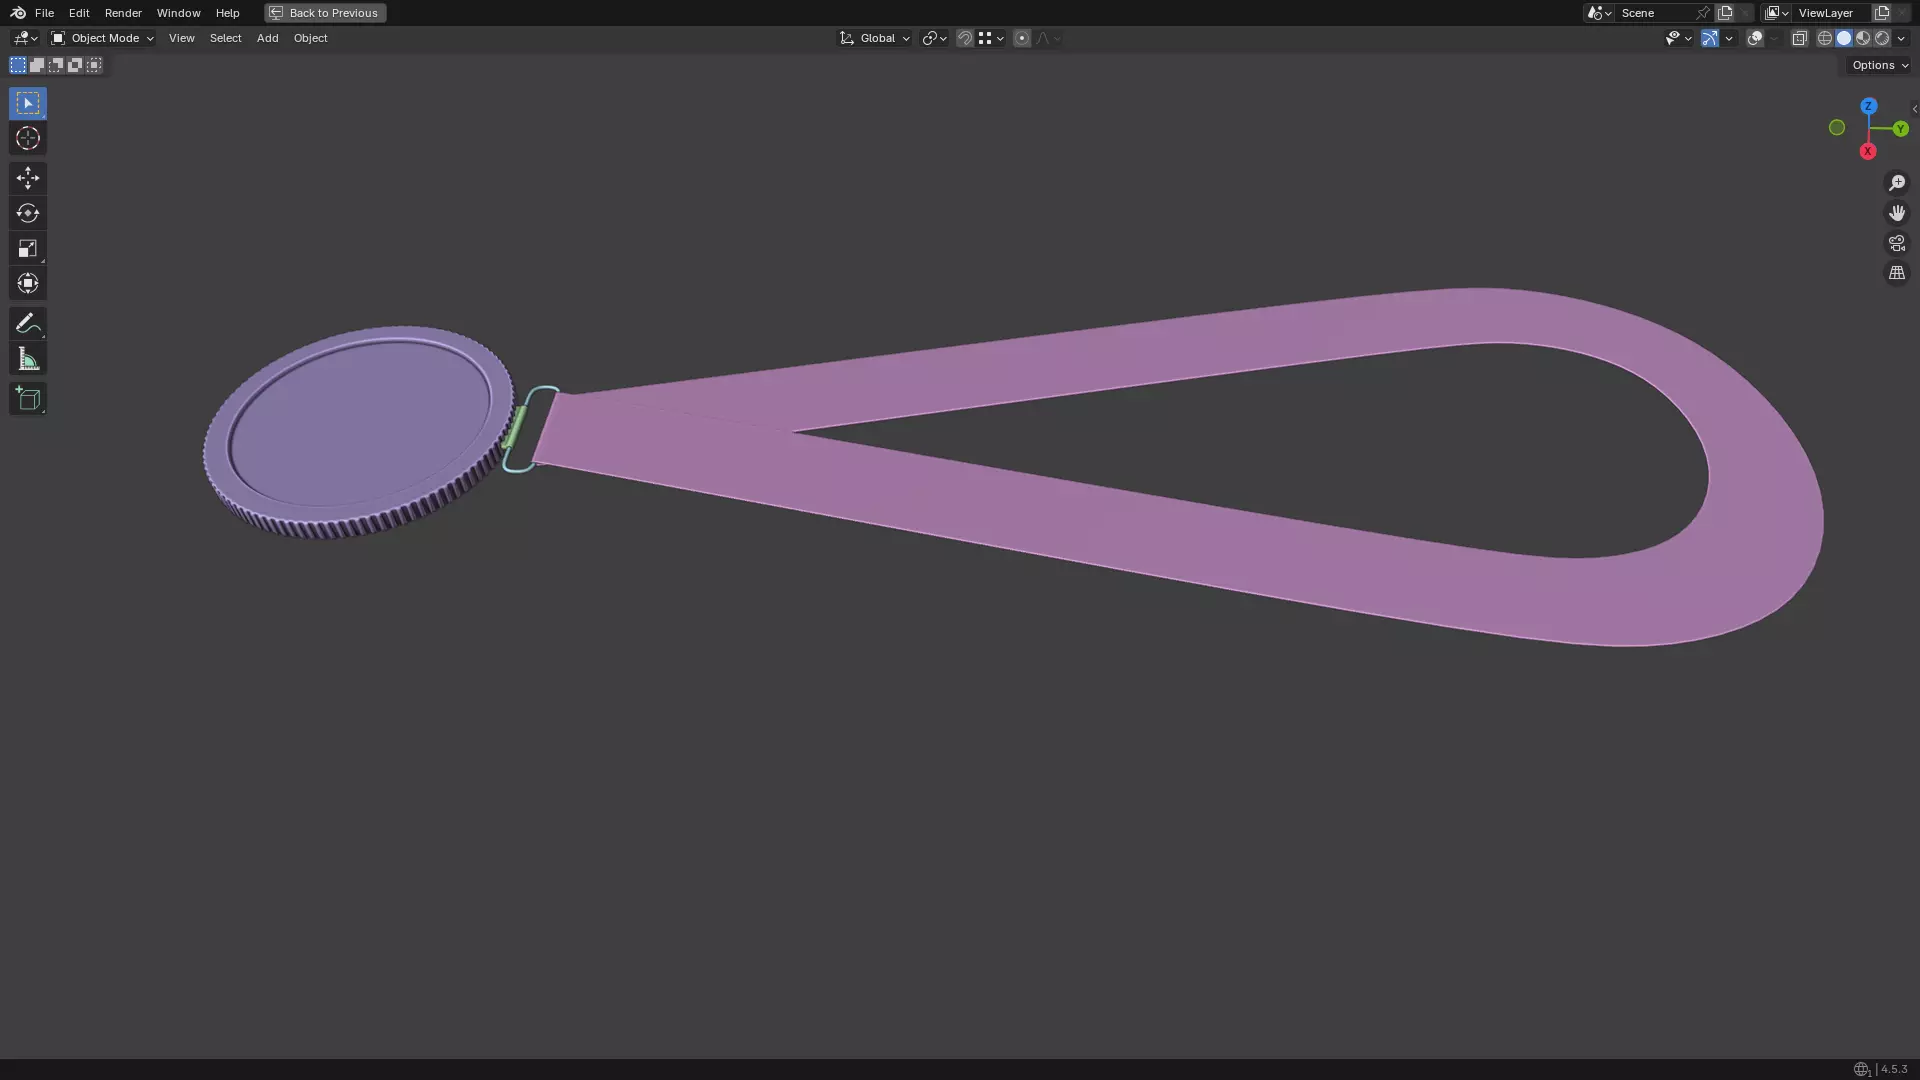Click Back to Previous button
1920x1080 pixels.
(x=325, y=13)
